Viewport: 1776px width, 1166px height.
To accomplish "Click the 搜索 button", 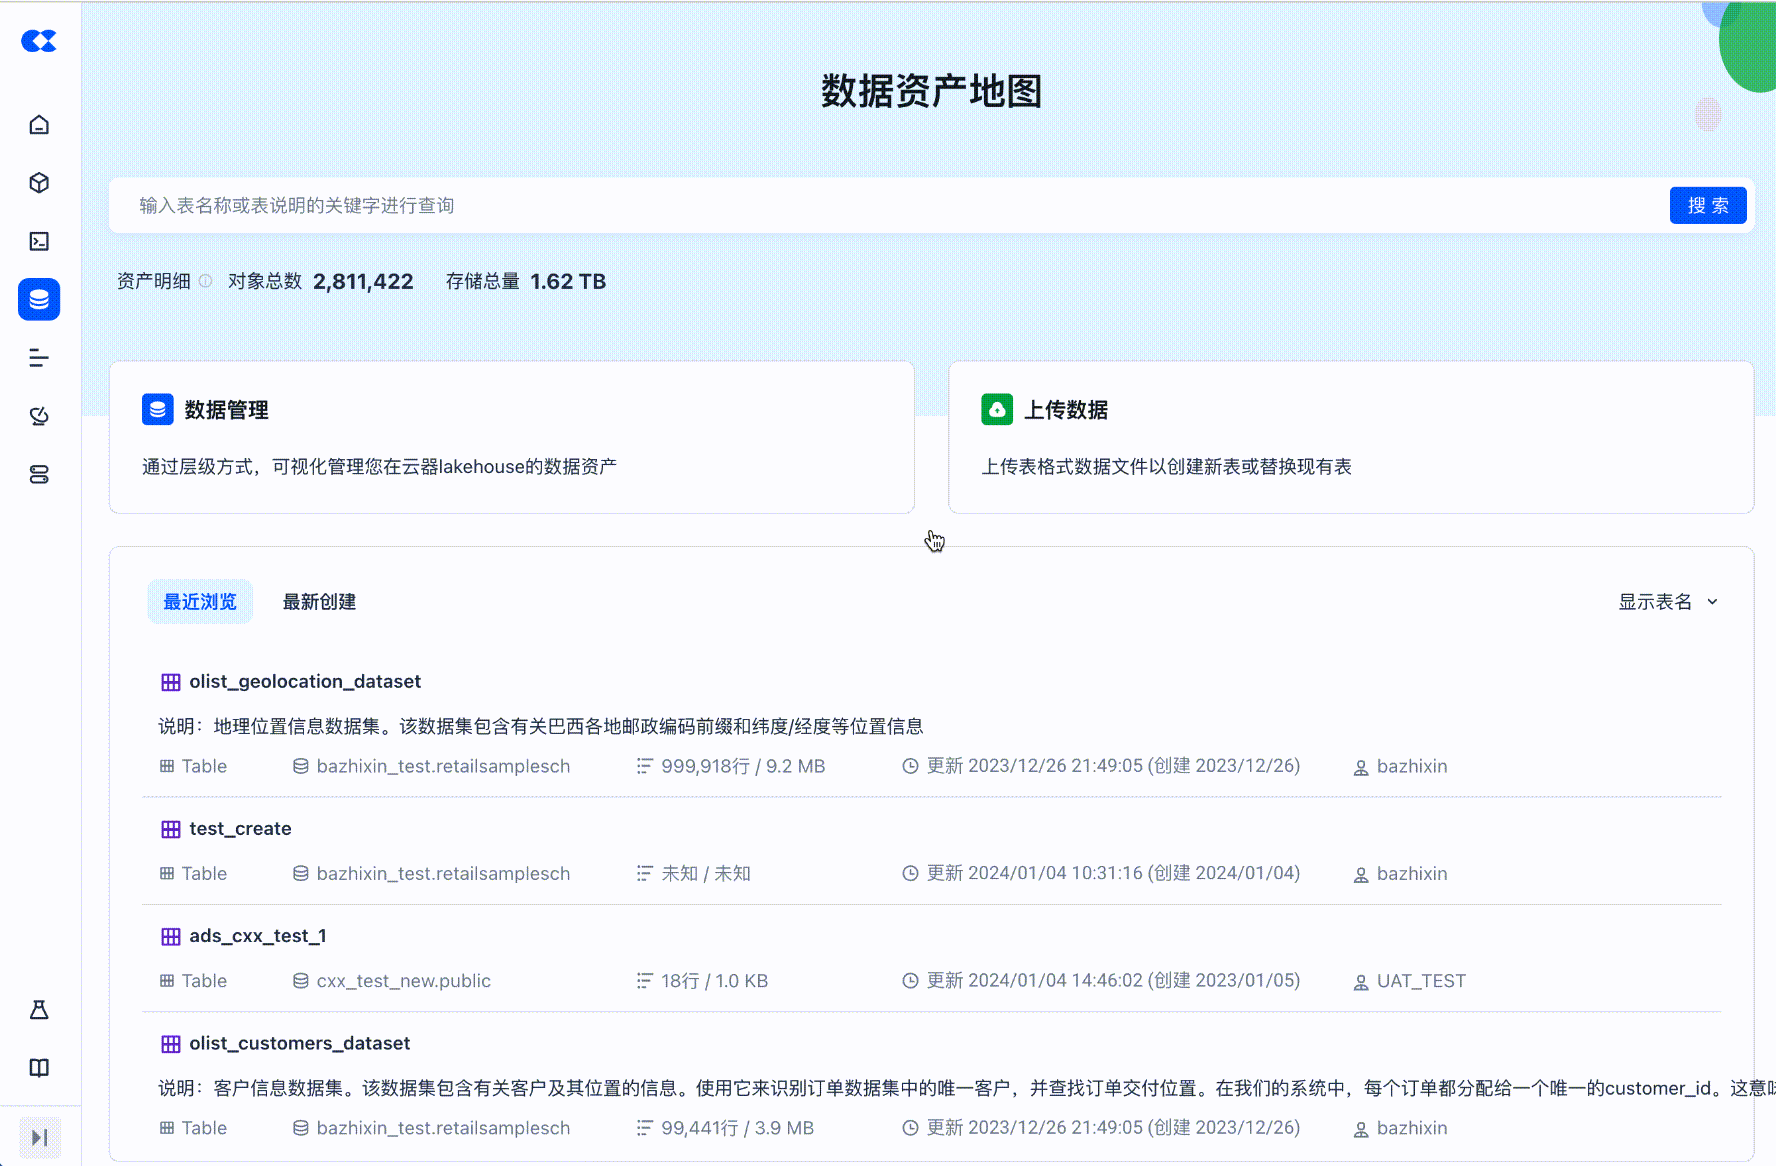I will [1707, 206].
